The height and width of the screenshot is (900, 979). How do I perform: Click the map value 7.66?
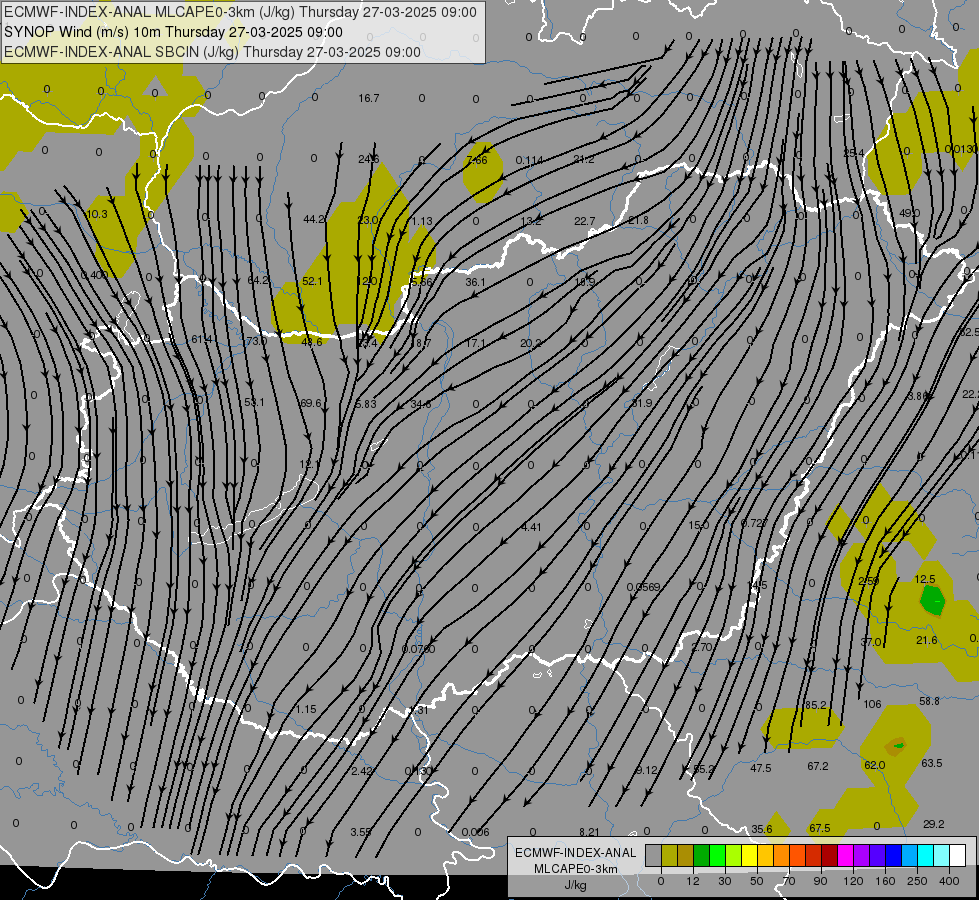[x=477, y=161]
